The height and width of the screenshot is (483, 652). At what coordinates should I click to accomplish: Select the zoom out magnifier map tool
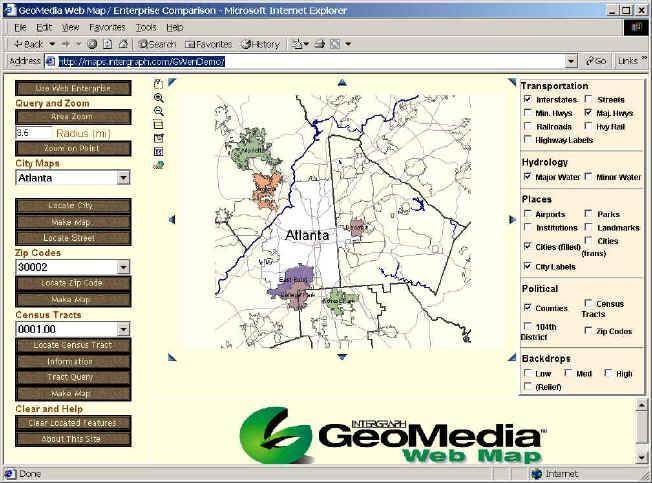pos(158,111)
